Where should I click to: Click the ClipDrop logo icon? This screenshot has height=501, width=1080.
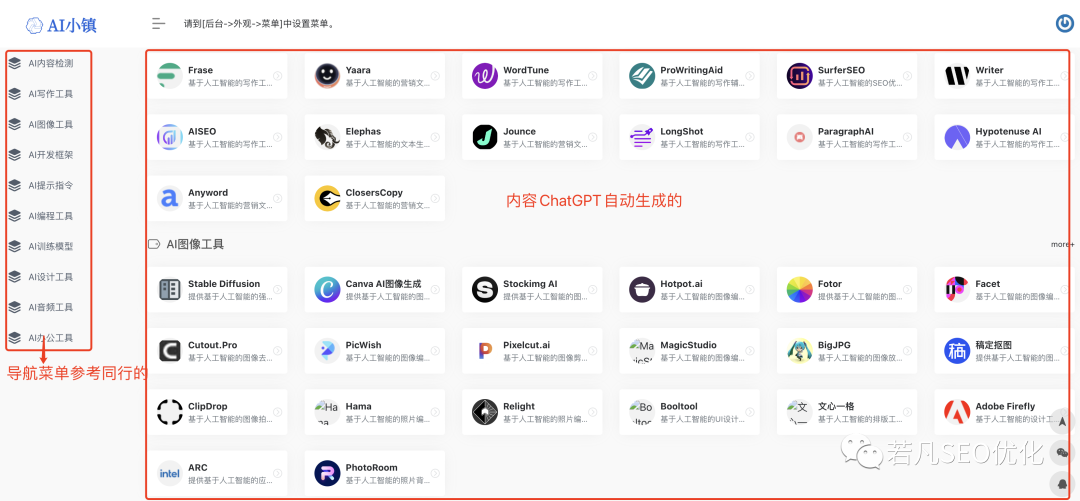coord(169,412)
